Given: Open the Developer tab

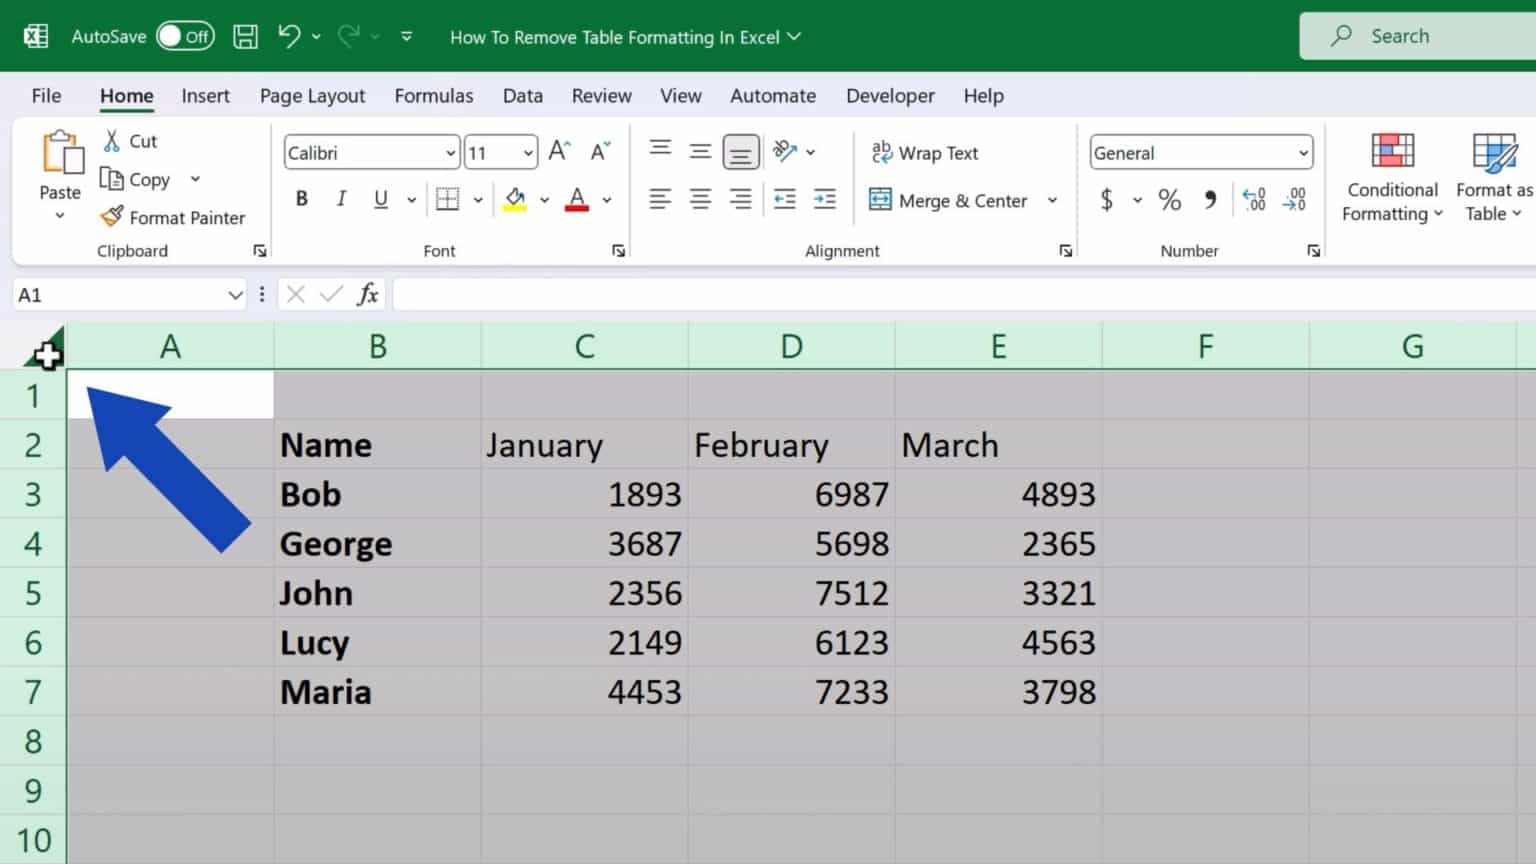Looking at the screenshot, I should tap(889, 95).
